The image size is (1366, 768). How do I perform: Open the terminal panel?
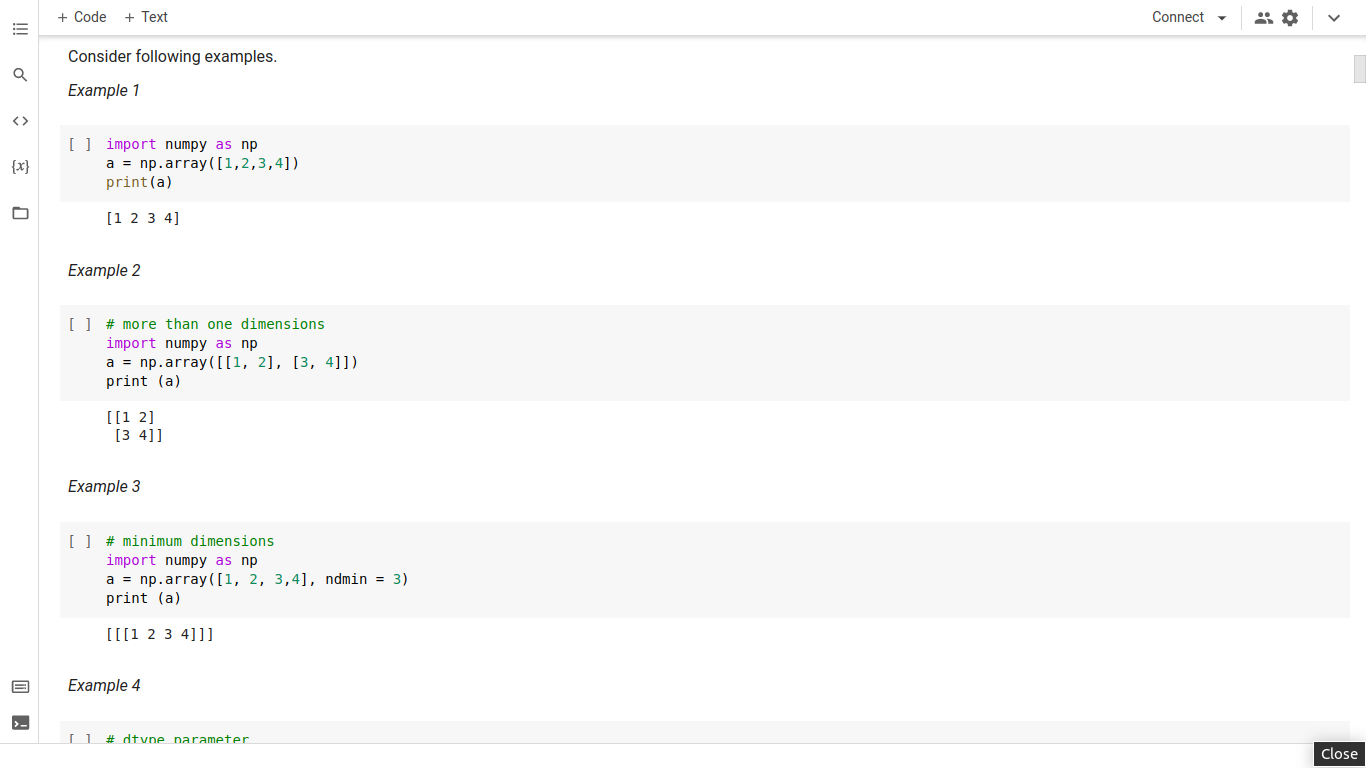click(x=20, y=722)
